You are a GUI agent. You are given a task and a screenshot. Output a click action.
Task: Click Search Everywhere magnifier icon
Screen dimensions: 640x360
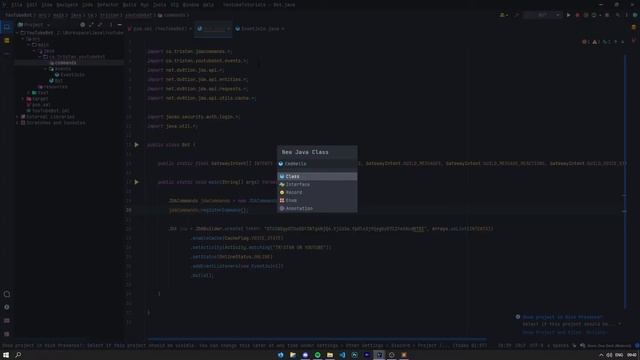pos(618,15)
